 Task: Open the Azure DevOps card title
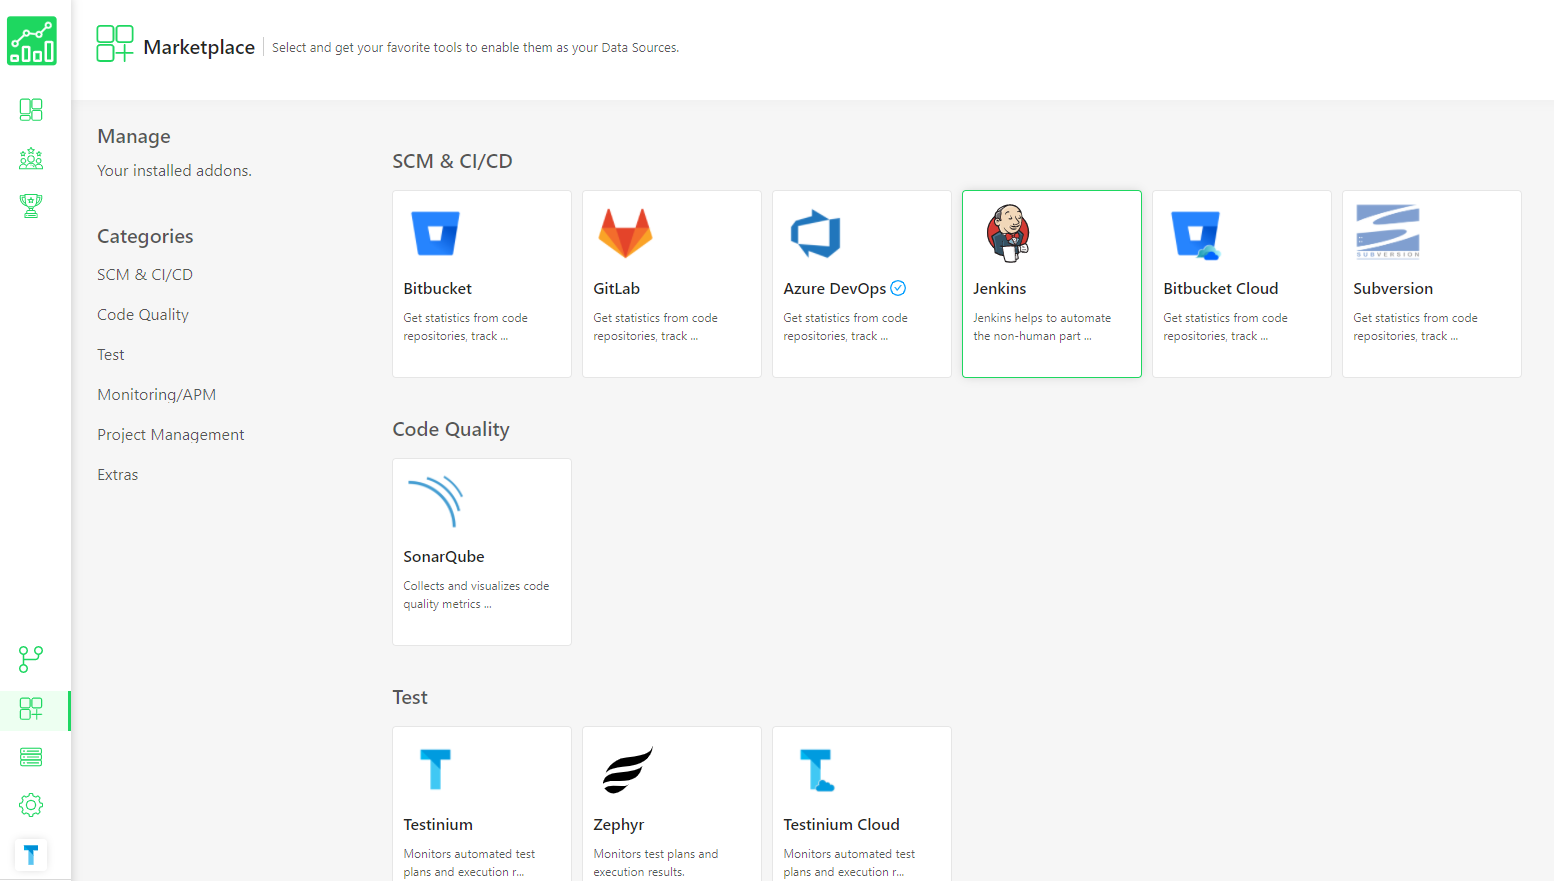(x=835, y=288)
